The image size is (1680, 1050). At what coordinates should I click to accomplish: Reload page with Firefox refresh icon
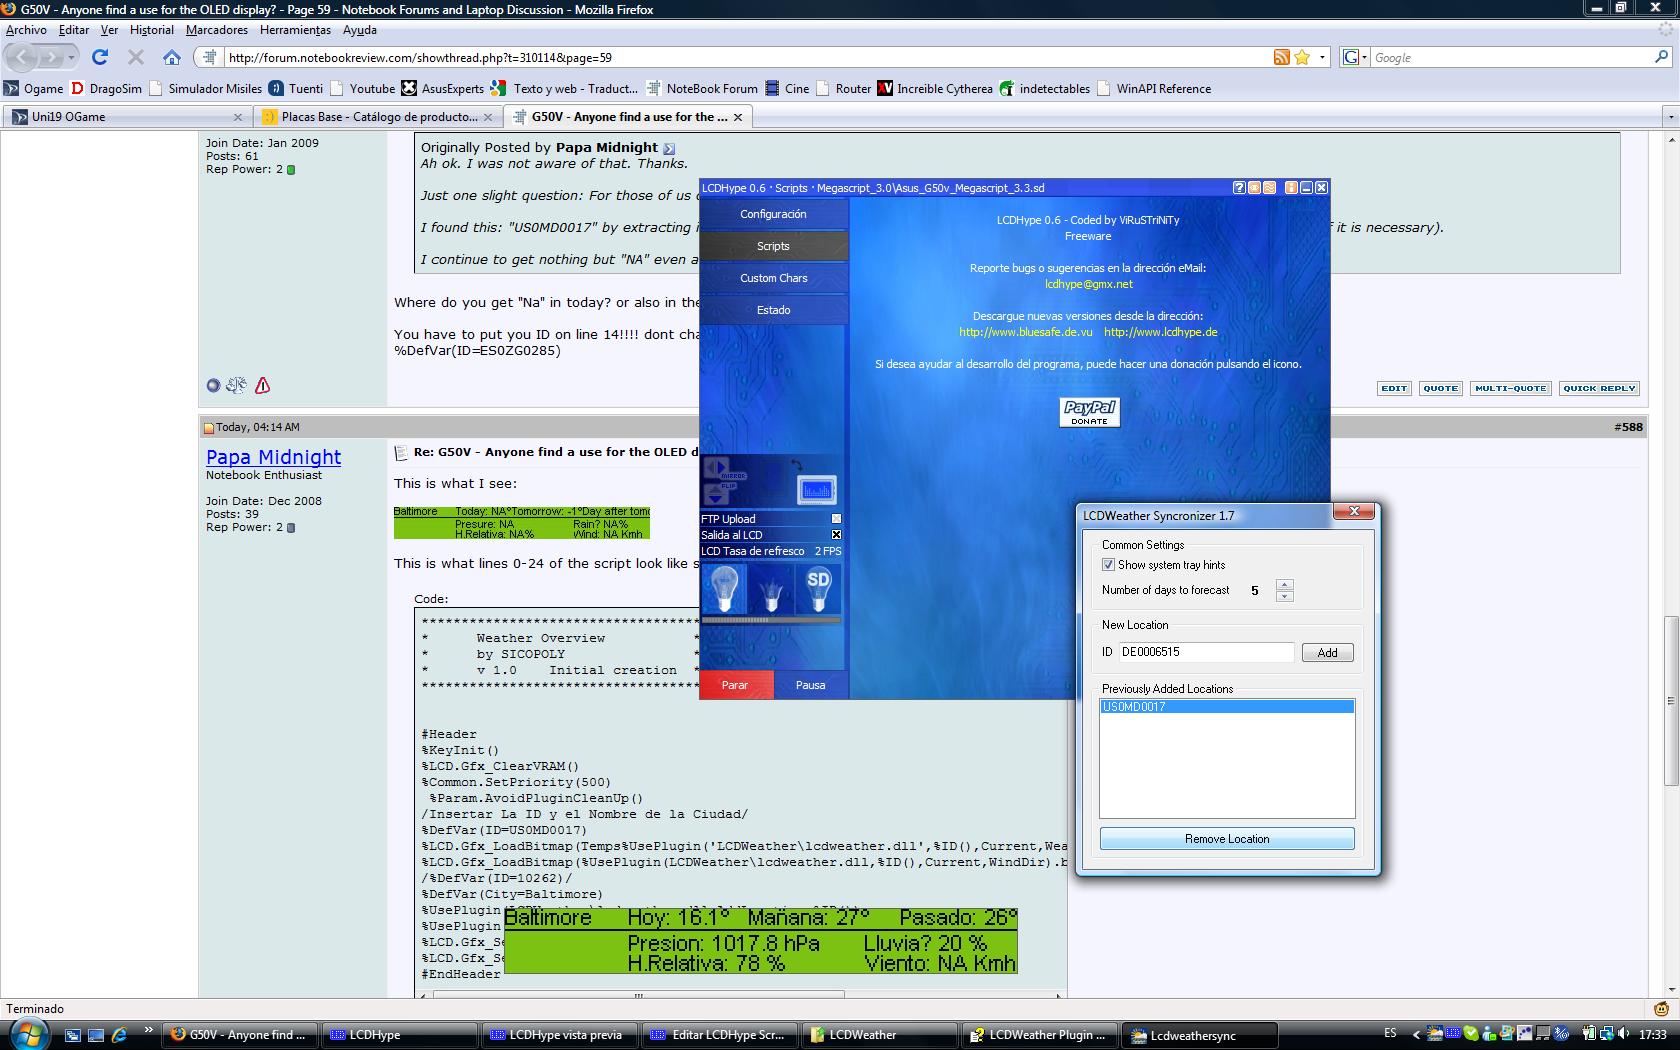coord(100,57)
